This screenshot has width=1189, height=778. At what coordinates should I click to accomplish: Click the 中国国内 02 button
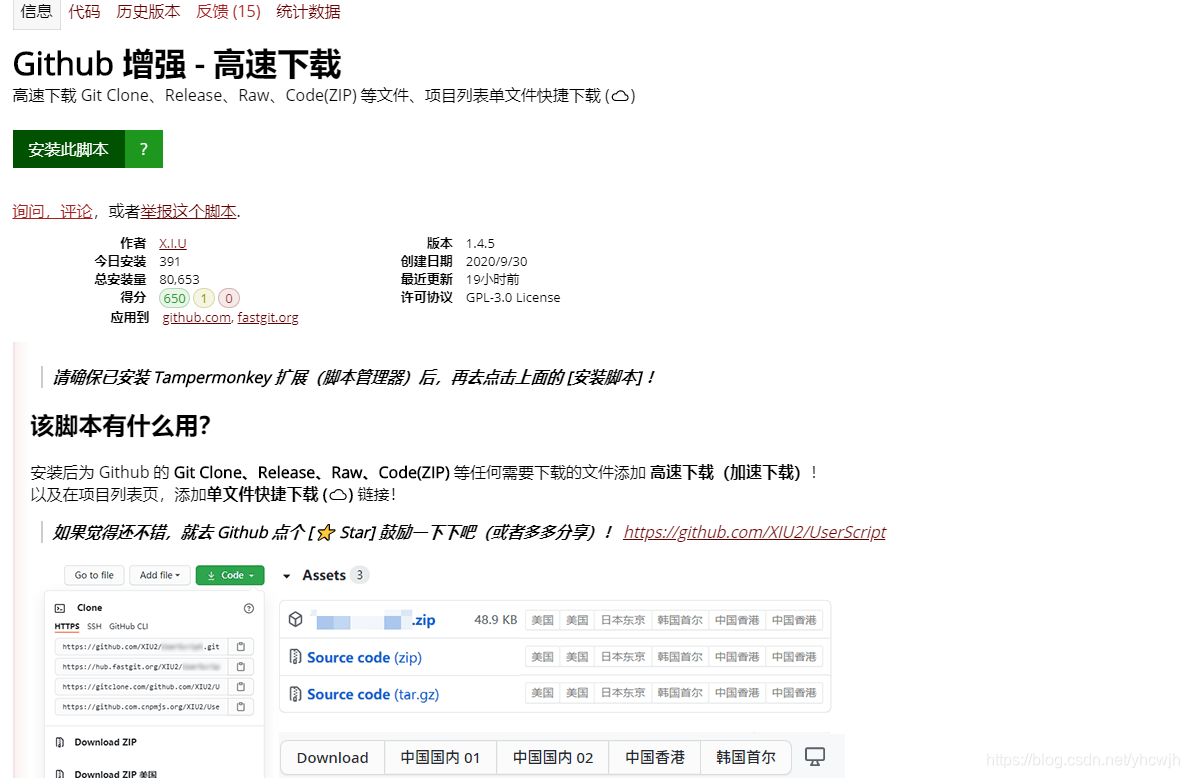pos(553,758)
